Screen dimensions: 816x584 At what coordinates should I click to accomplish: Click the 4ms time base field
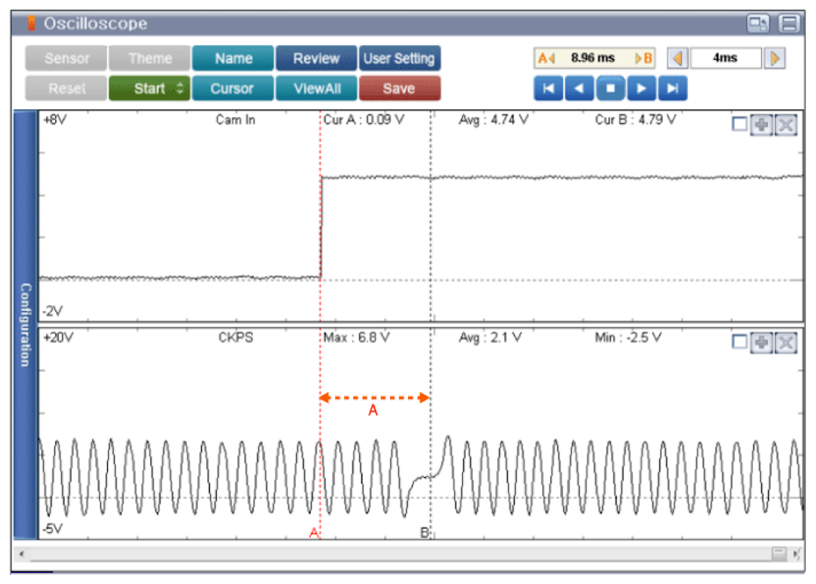(x=725, y=58)
